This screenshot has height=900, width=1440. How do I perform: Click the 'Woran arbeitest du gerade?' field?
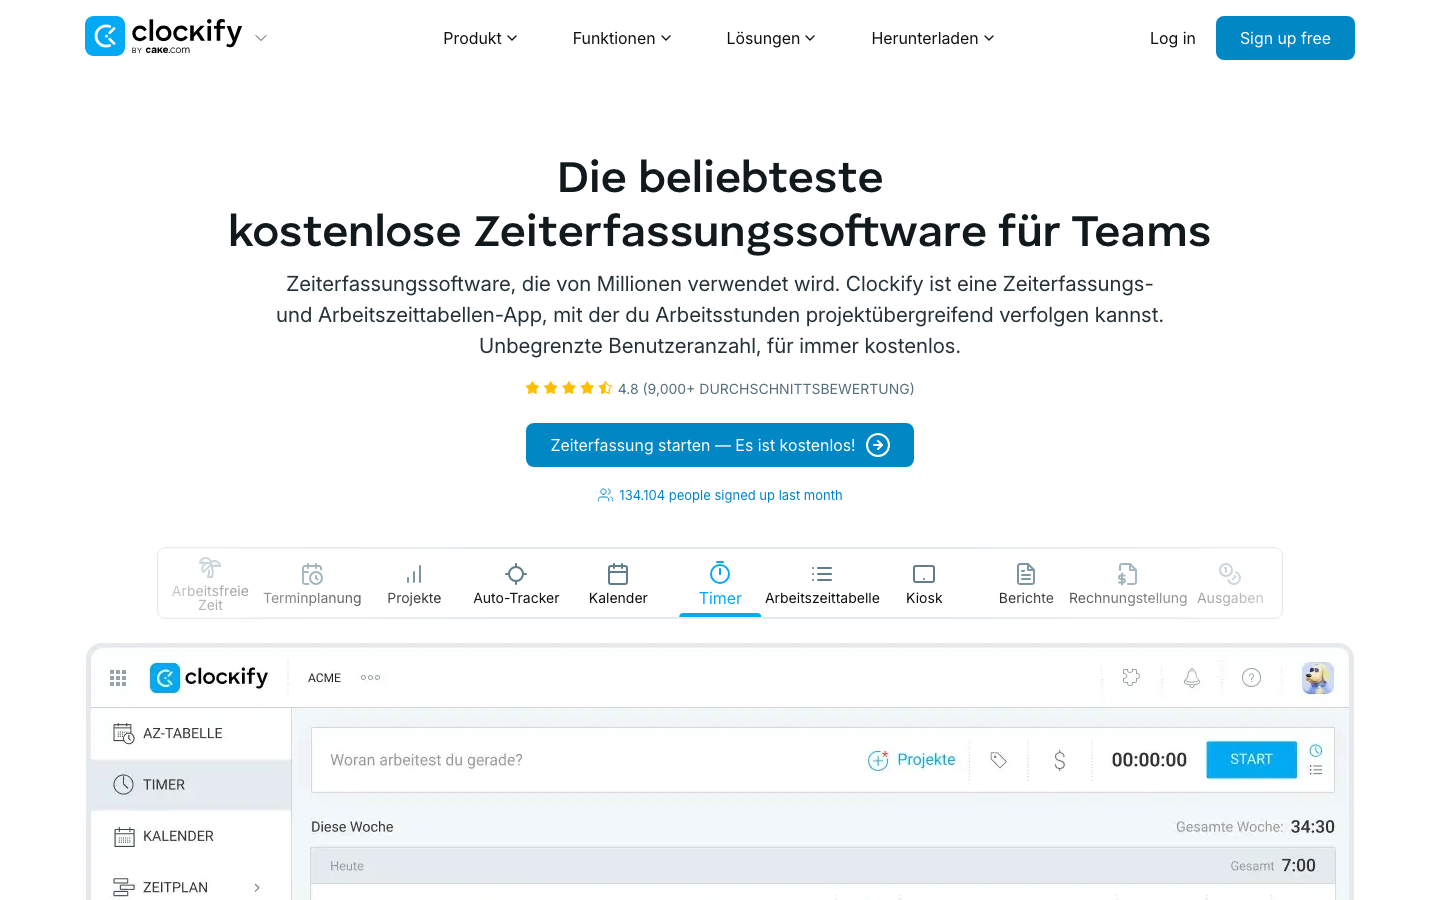click(x=590, y=760)
